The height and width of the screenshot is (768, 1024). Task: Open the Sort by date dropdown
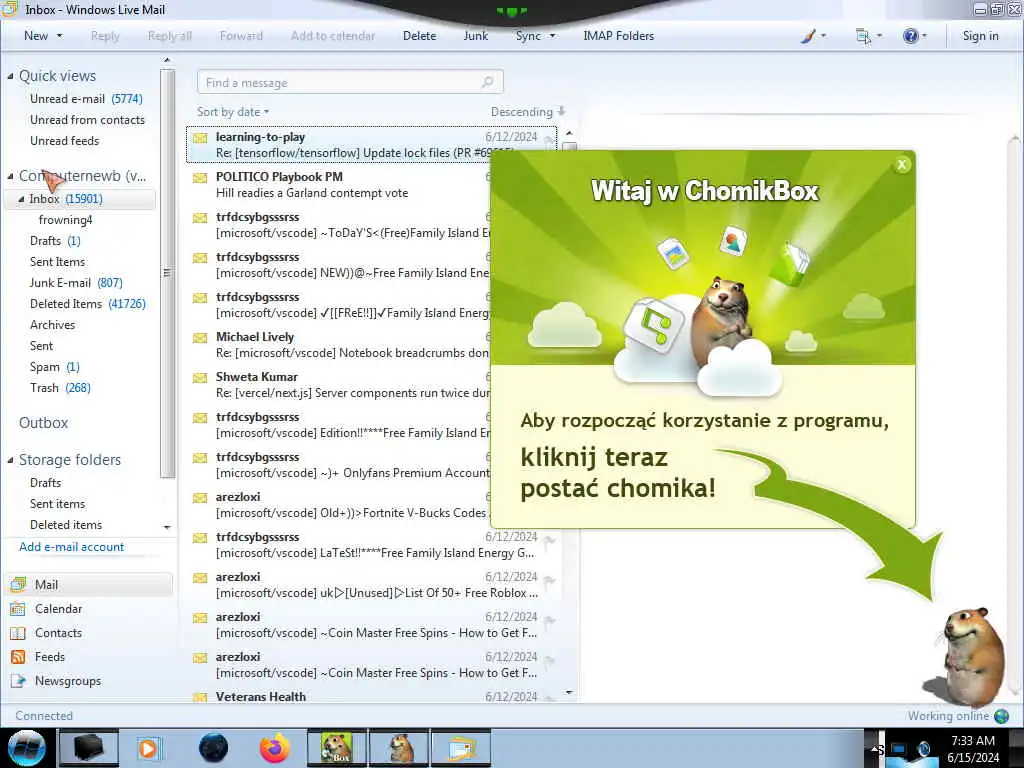point(233,112)
